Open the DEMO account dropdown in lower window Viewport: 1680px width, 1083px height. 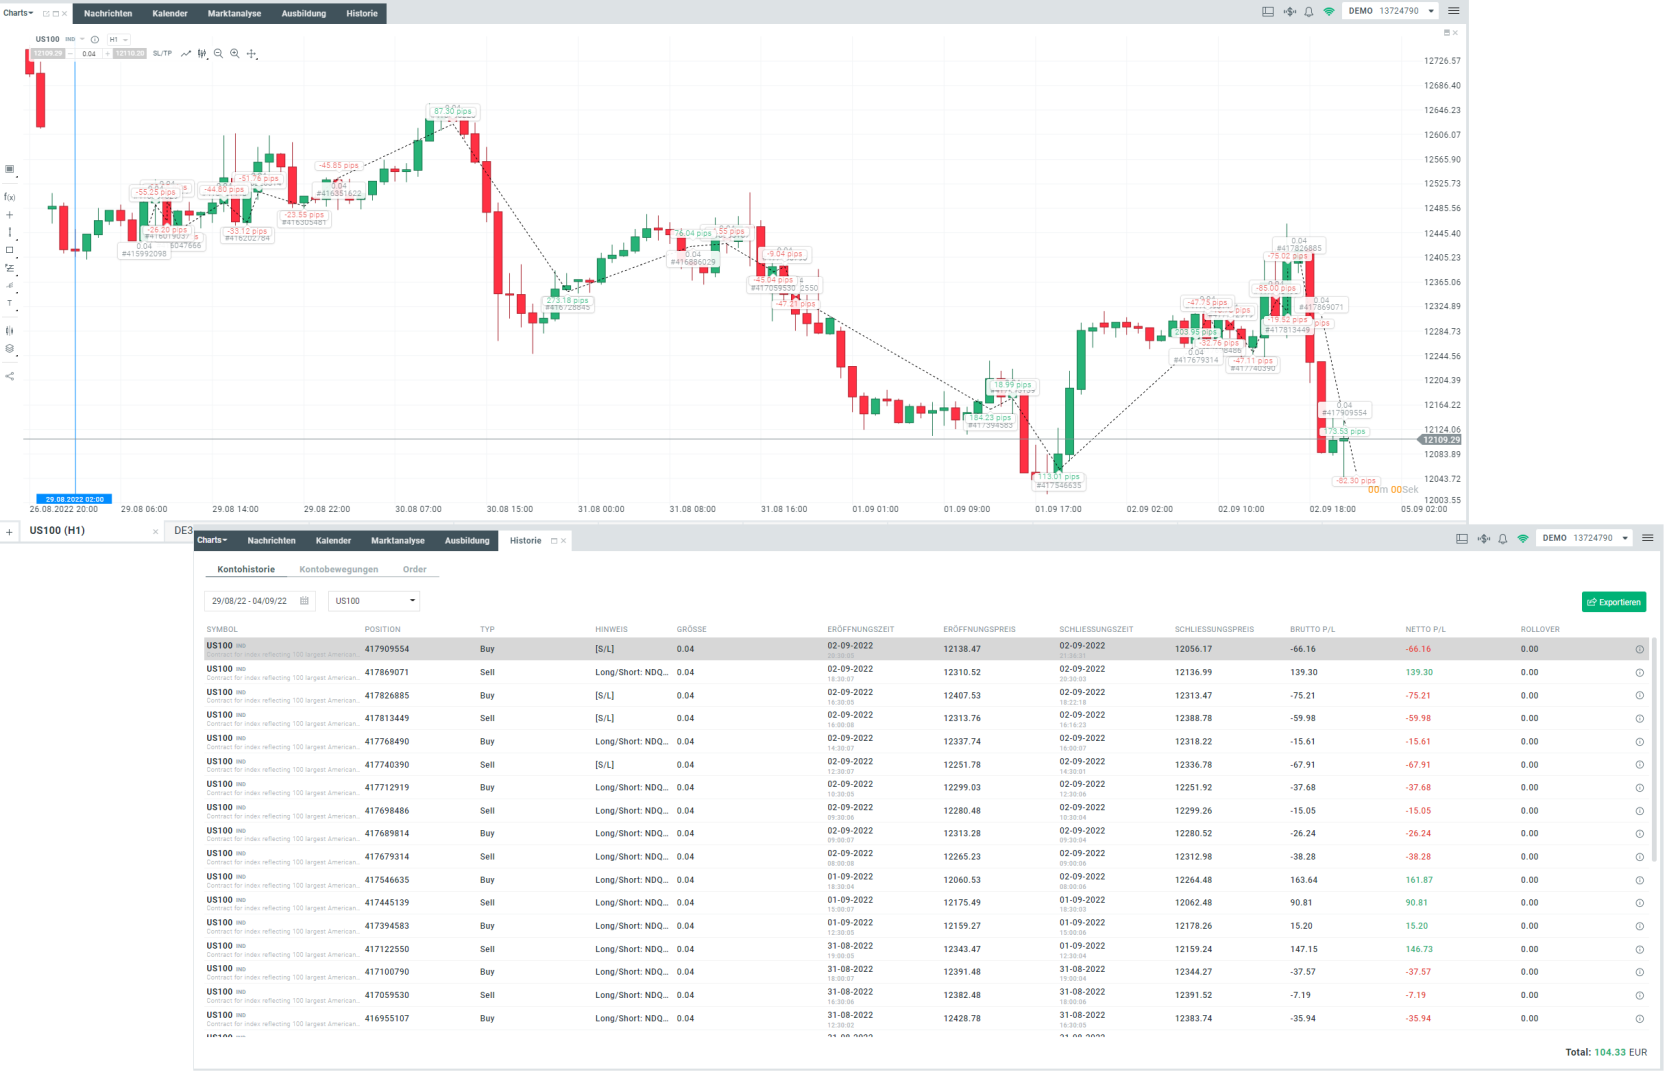tap(1585, 538)
